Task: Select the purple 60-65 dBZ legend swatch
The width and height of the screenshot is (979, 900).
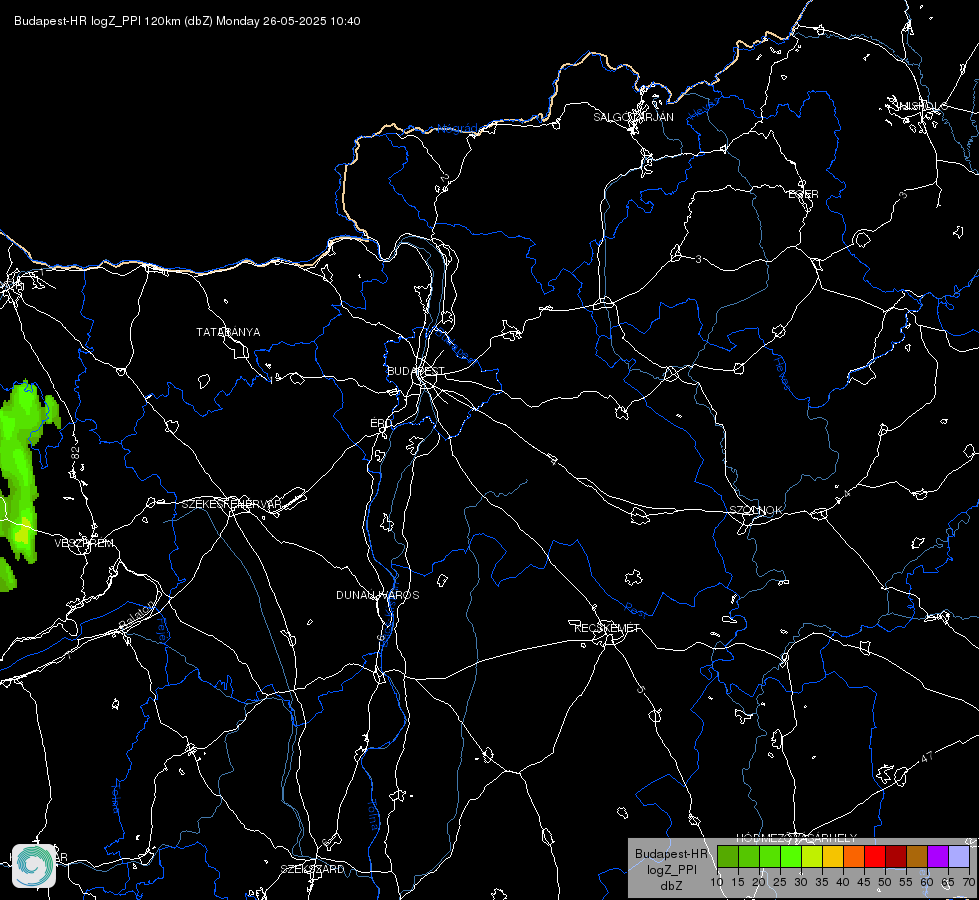Action: click(938, 856)
